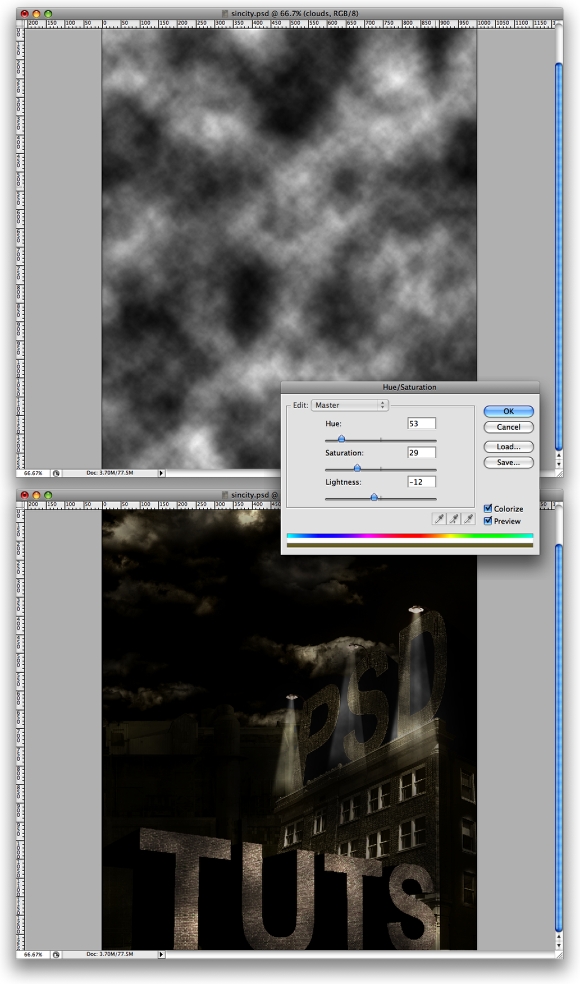Click the status bar icon in top window
Viewport: 580px width, 984px height.
pyautogui.click(x=56, y=473)
